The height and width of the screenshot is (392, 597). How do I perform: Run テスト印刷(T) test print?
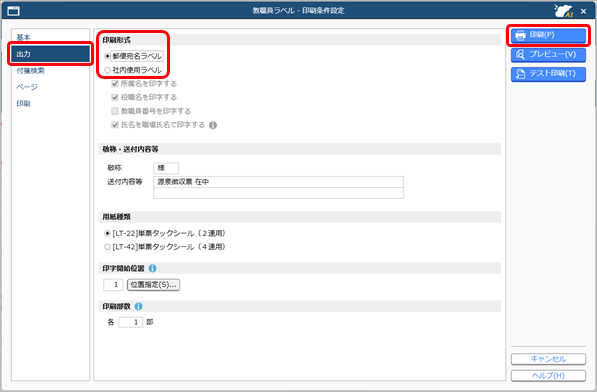pos(548,74)
